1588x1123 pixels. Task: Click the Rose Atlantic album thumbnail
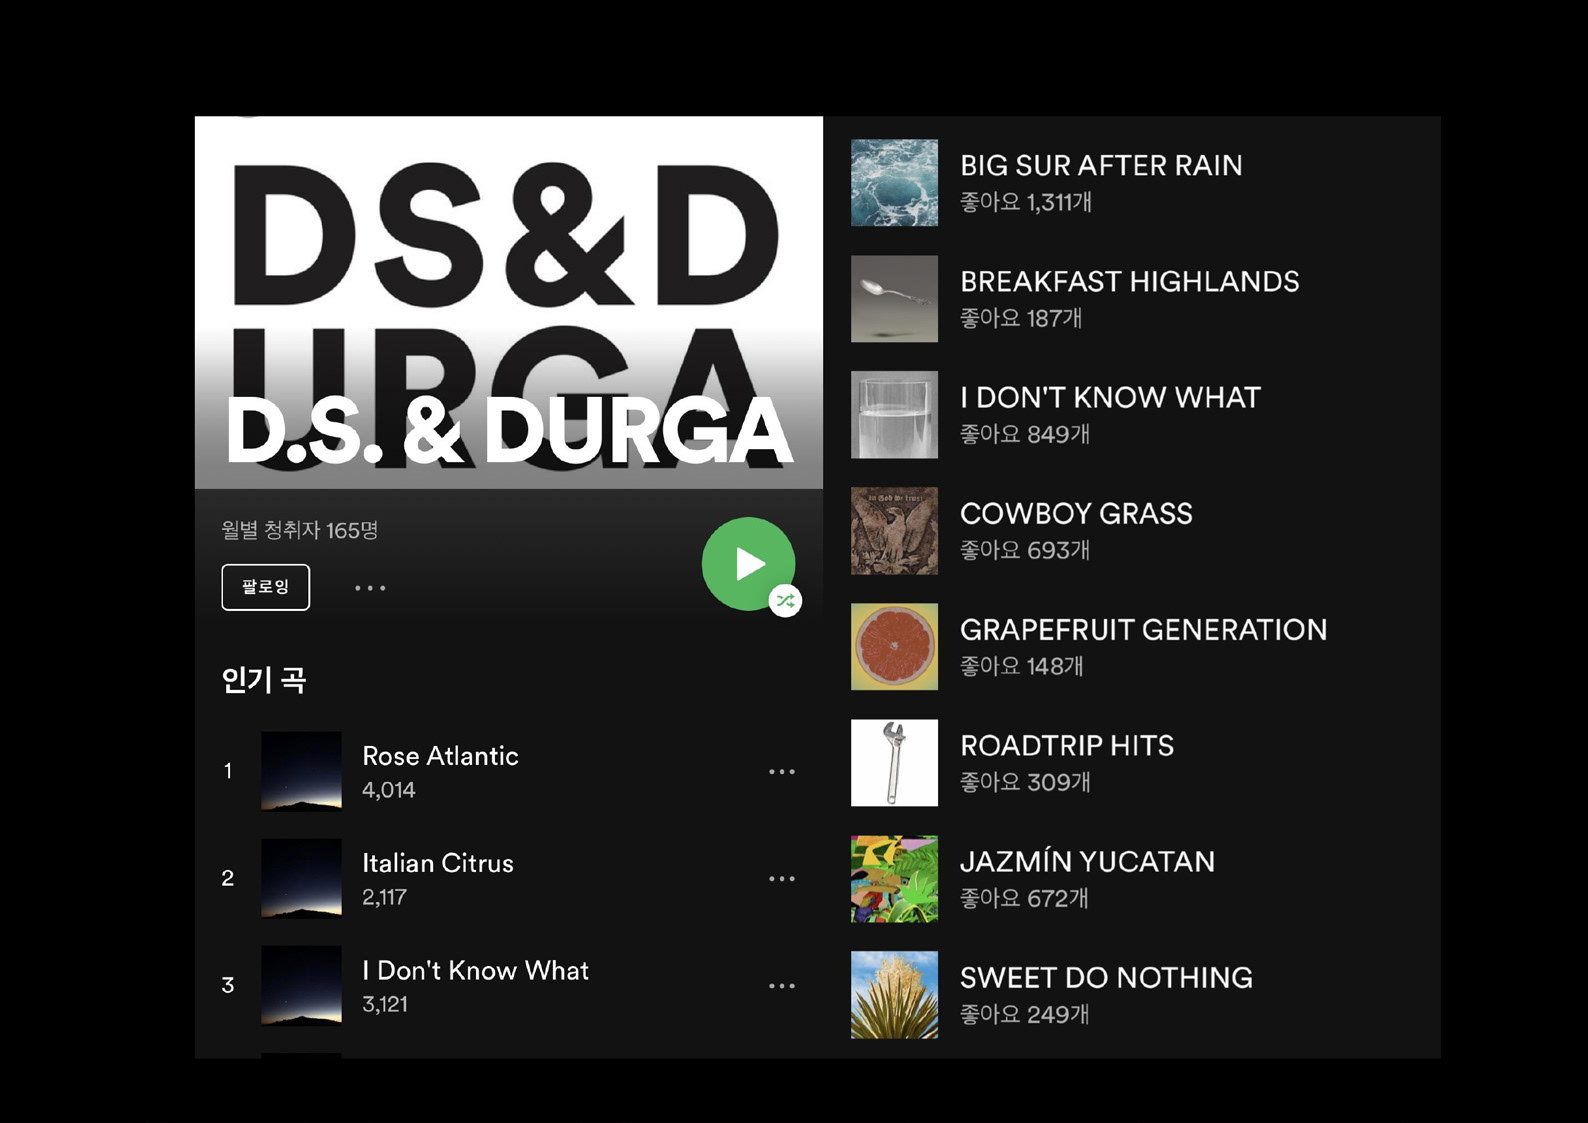pyautogui.click(x=301, y=771)
